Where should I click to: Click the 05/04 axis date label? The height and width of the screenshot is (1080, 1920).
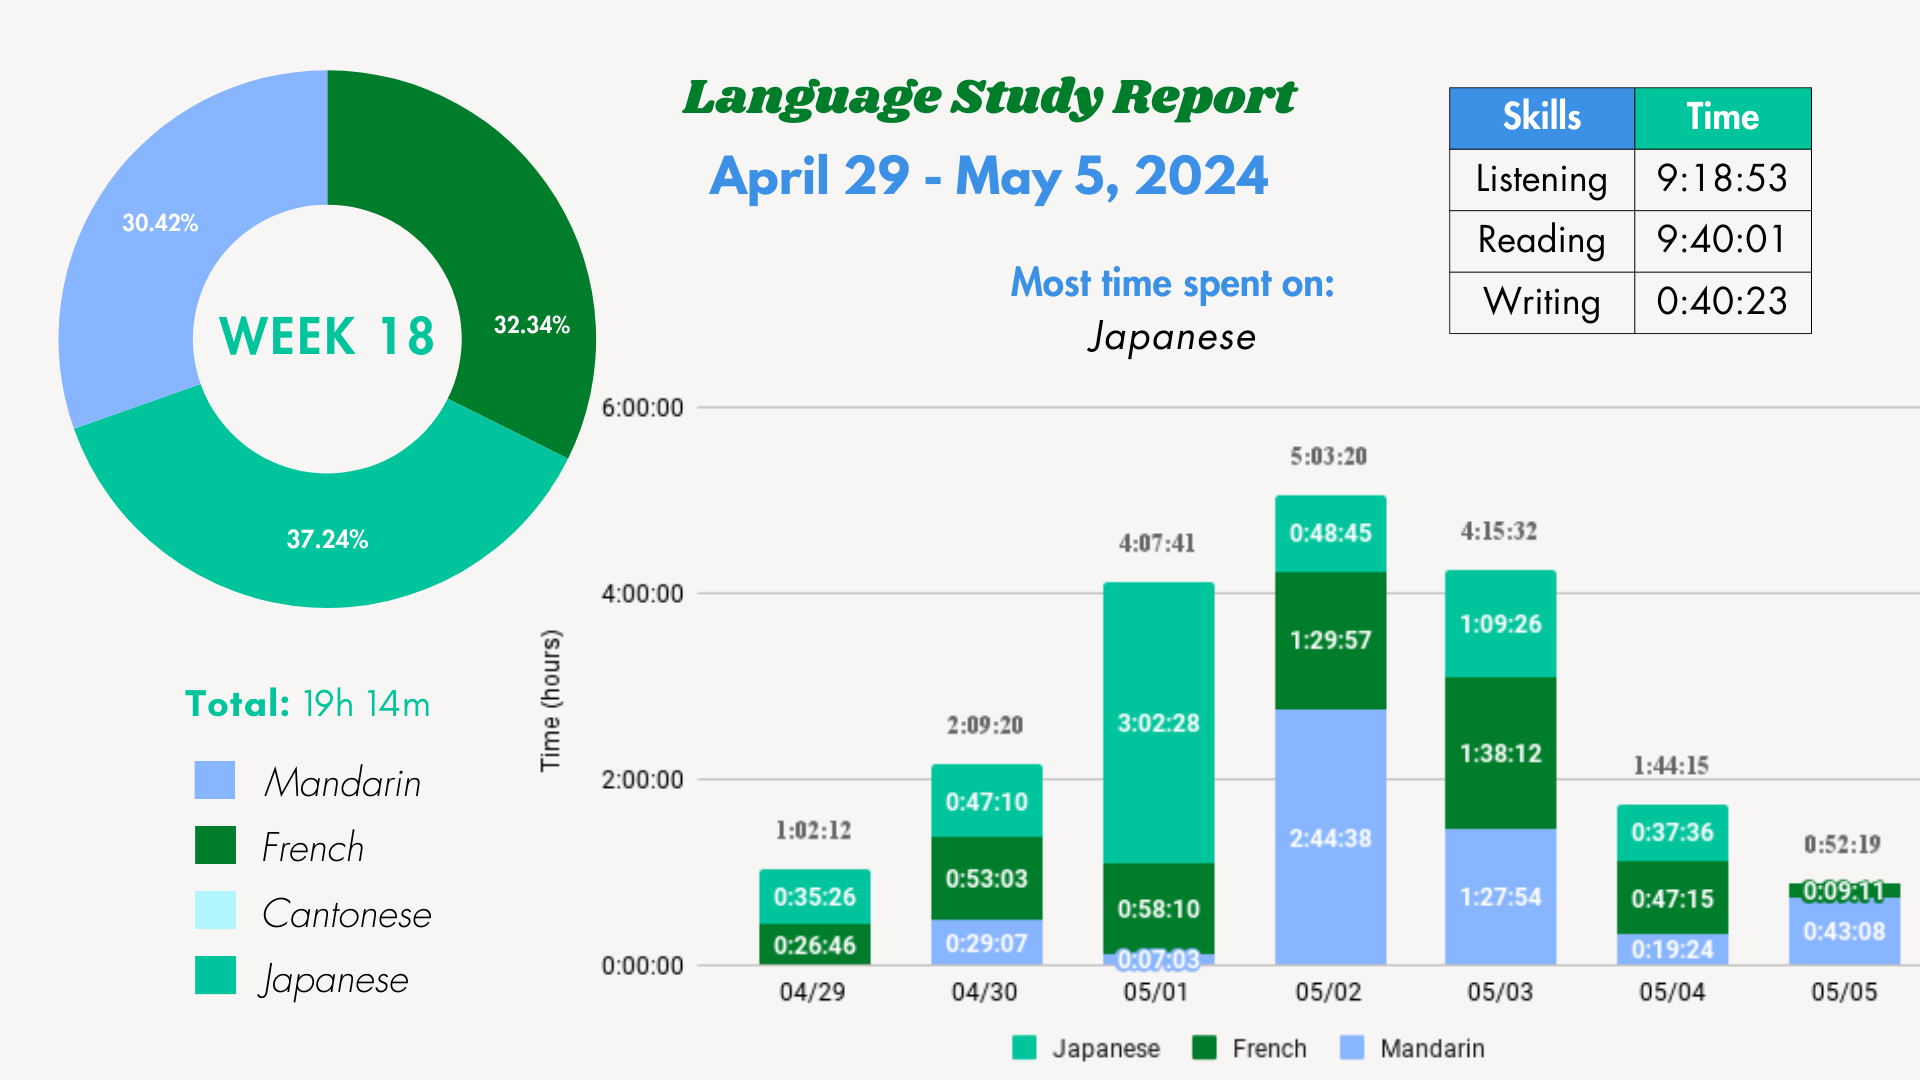pos(1671,992)
